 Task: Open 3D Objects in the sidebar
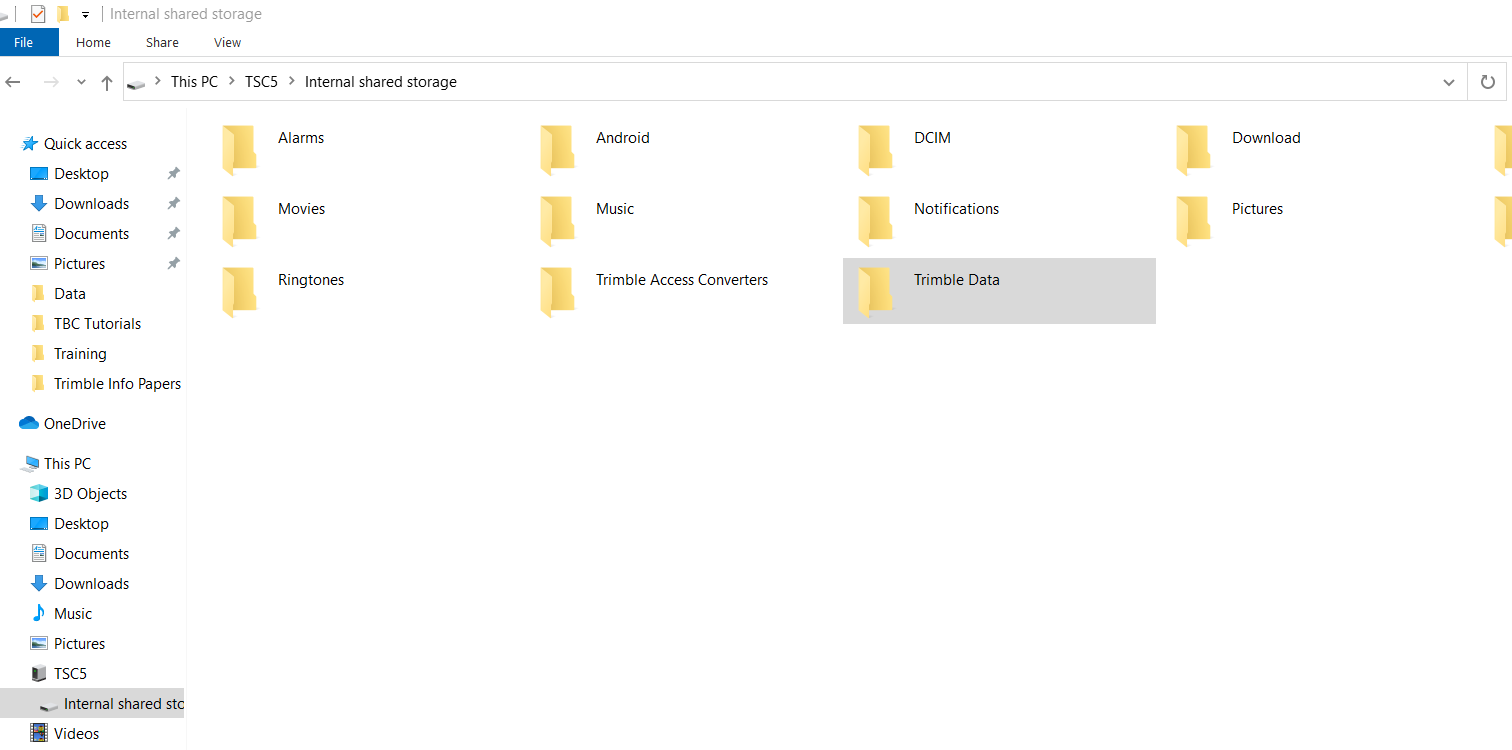90,494
